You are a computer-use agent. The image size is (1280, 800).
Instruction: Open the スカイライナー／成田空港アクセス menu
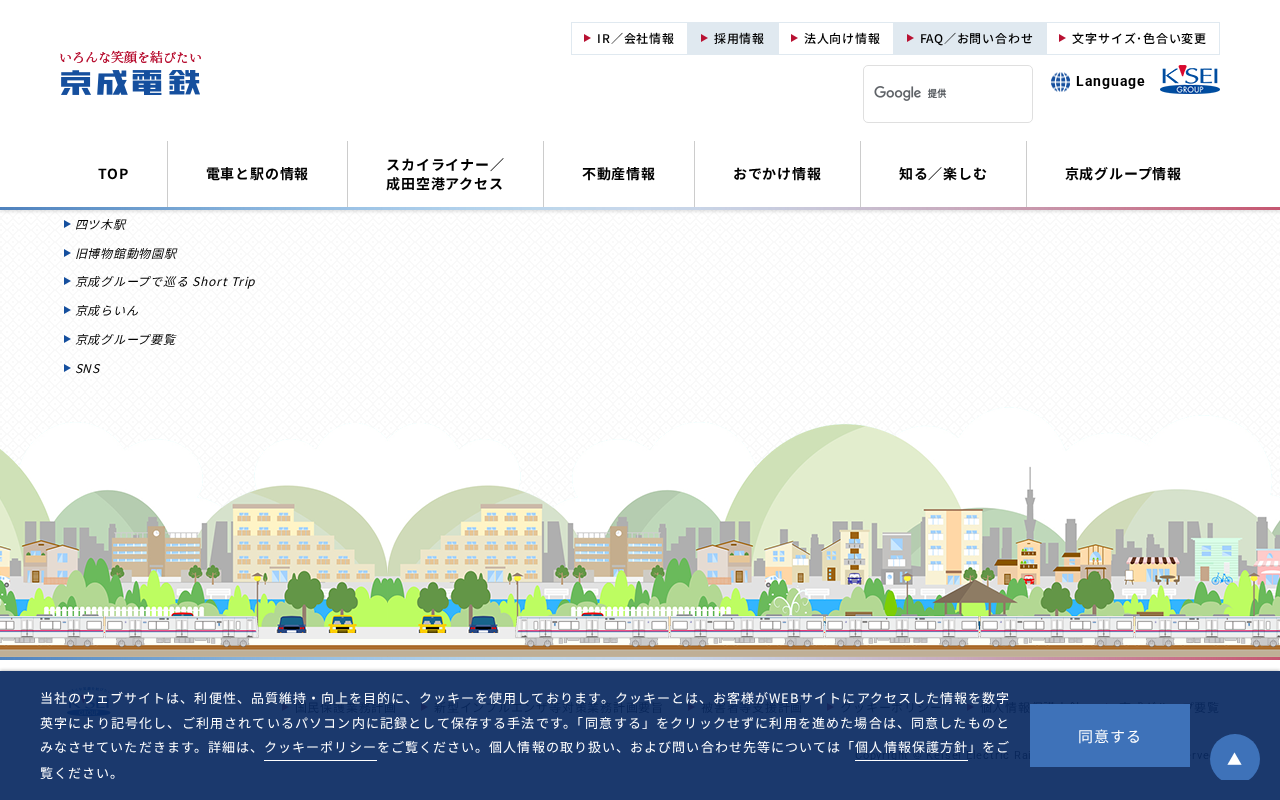pyautogui.click(x=445, y=174)
